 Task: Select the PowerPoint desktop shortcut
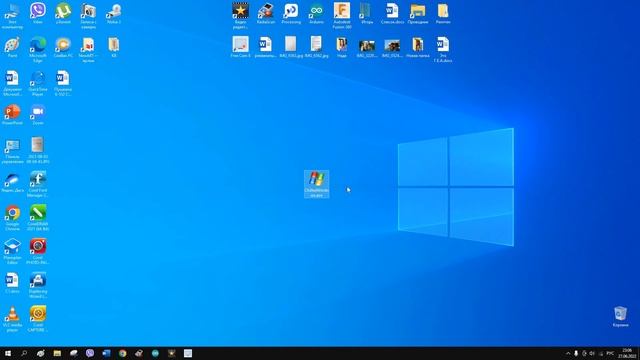[x=12, y=115]
